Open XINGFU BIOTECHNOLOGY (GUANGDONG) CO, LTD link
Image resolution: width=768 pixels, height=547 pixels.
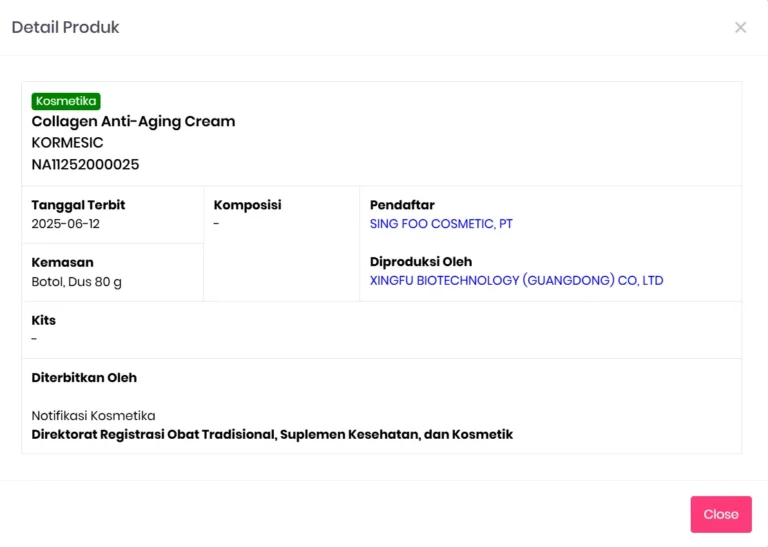(516, 281)
